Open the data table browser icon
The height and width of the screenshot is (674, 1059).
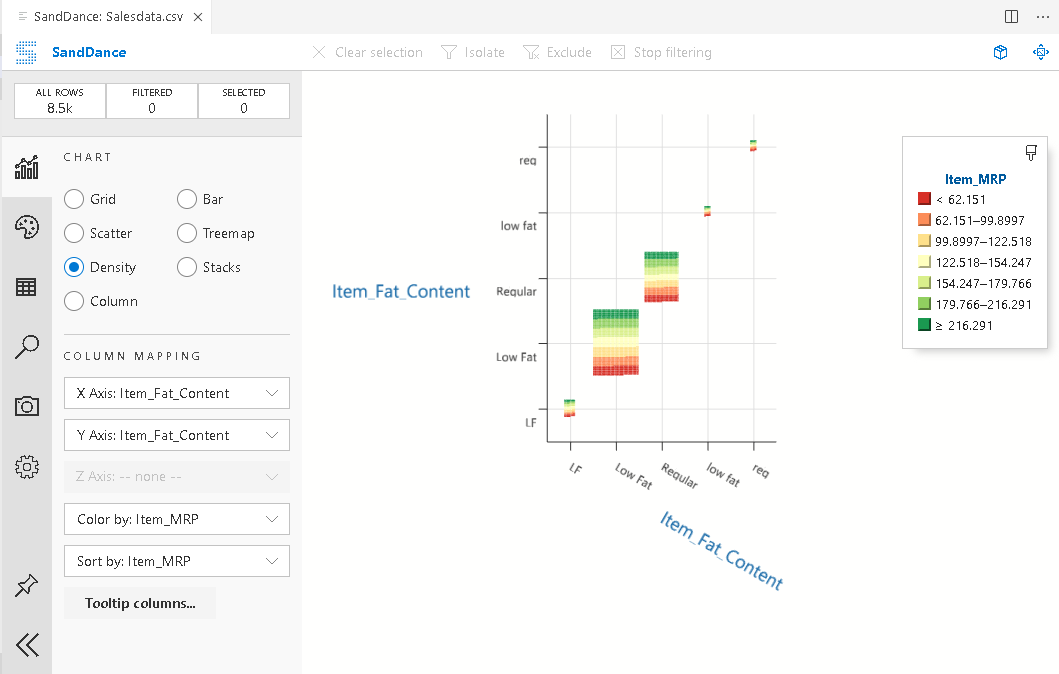click(26, 287)
